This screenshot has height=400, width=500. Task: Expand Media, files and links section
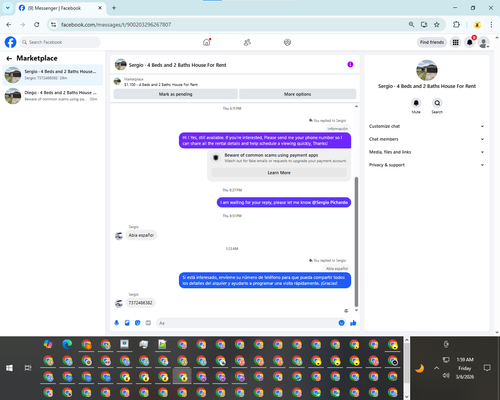[x=426, y=152]
